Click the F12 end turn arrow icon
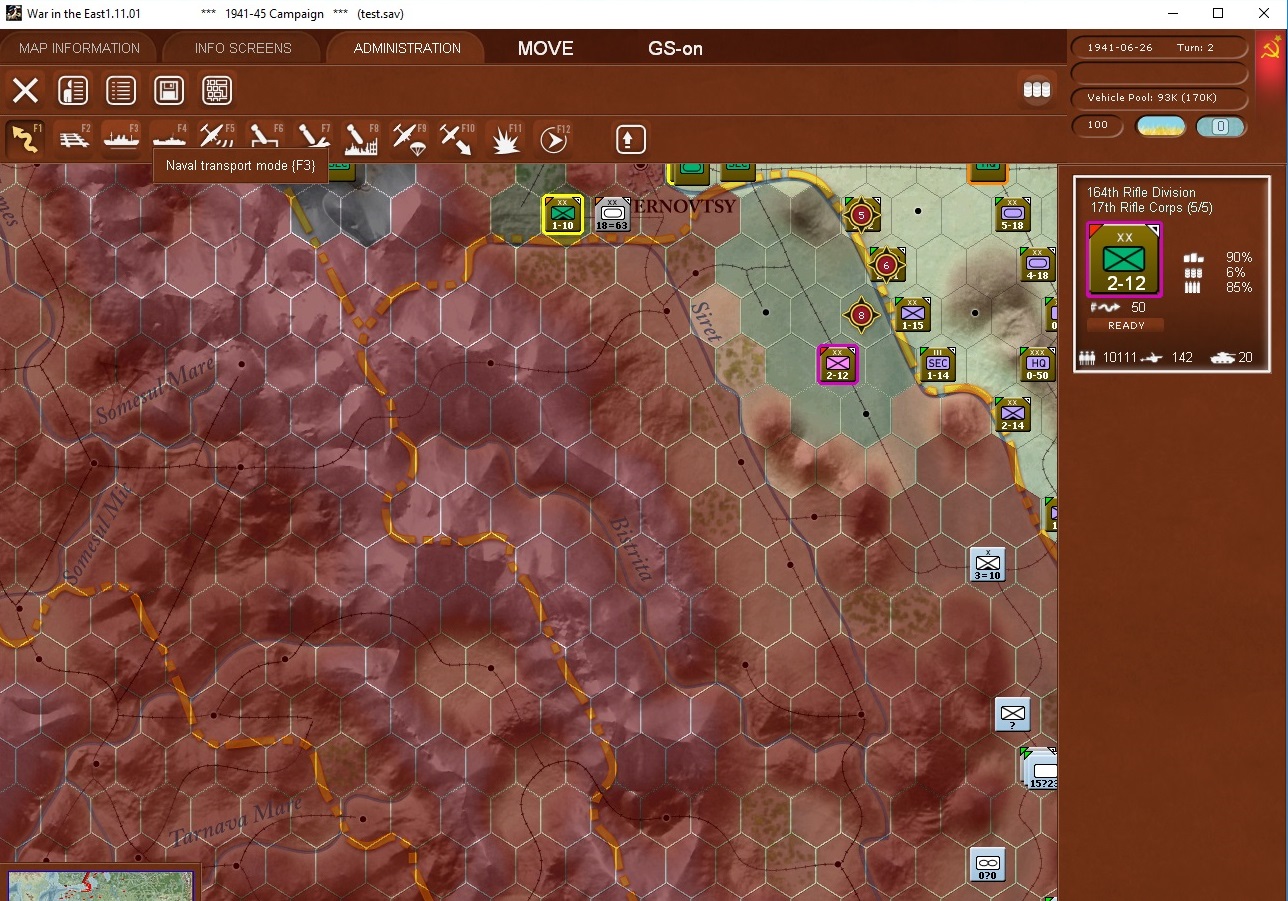This screenshot has width=1288, height=901. coord(553,139)
